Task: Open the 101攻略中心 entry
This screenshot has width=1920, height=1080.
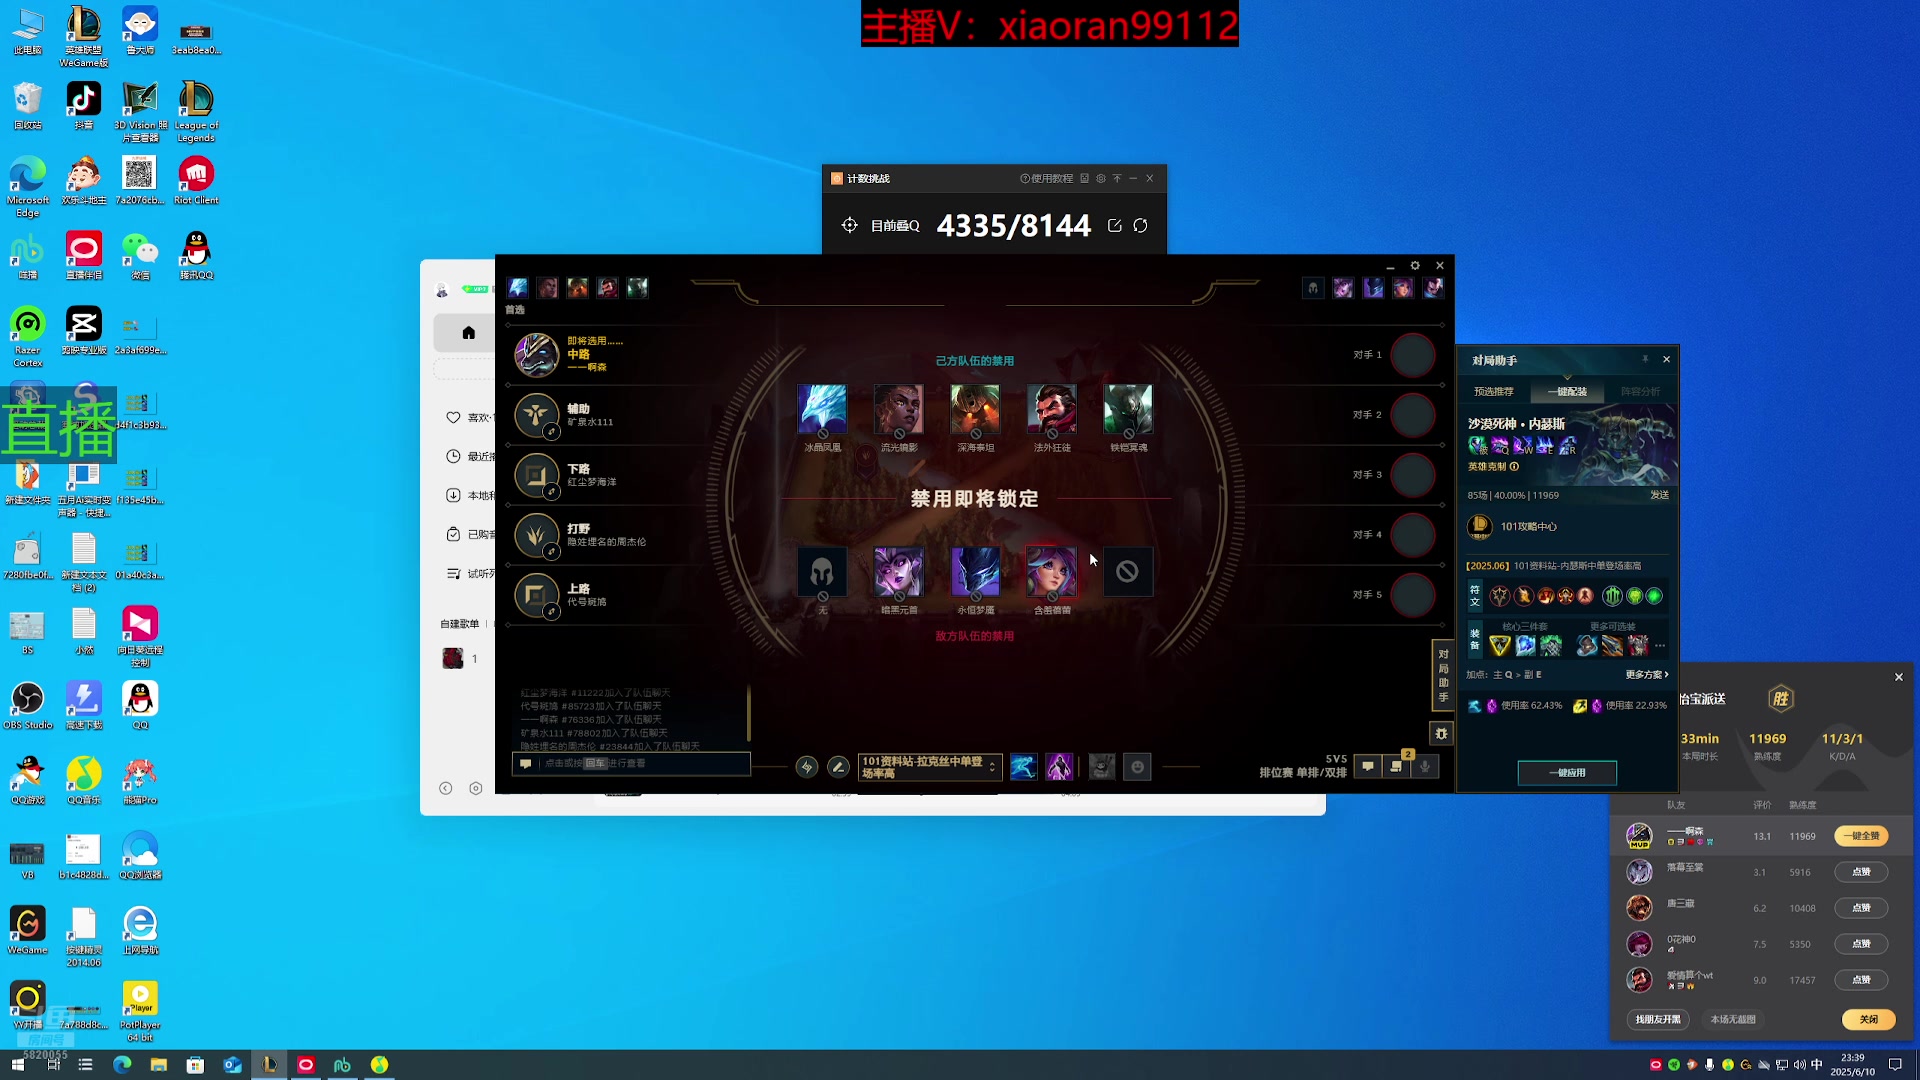Action: (1528, 526)
